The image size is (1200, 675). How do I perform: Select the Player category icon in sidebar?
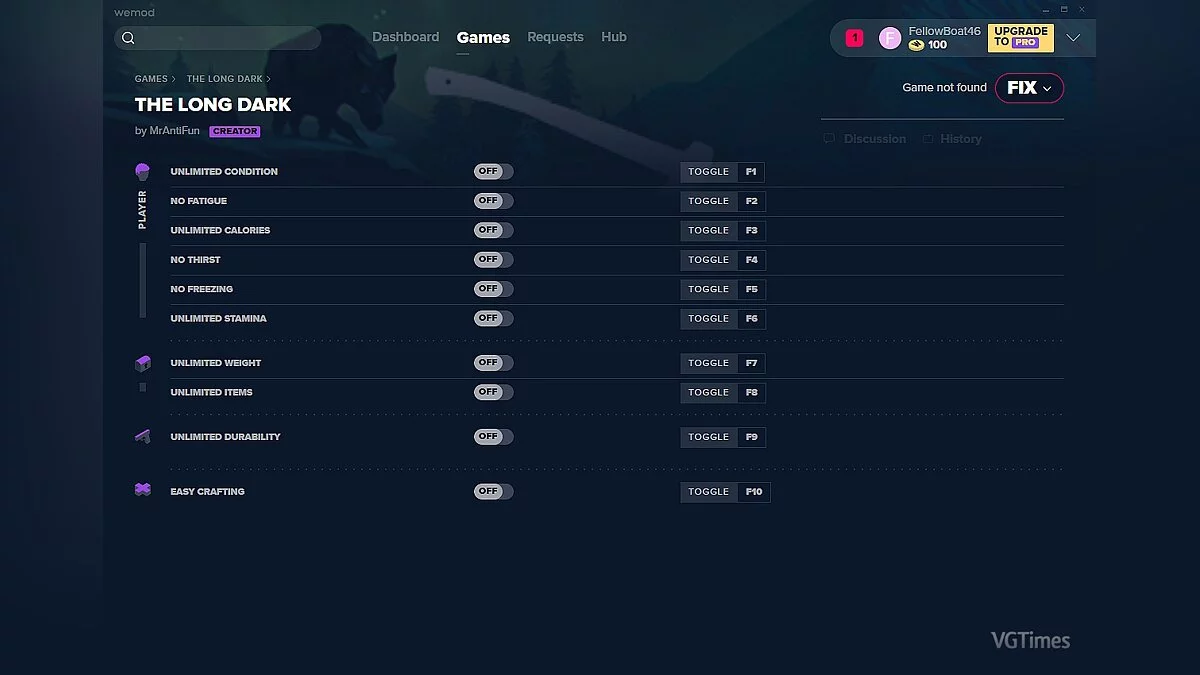point(143,170)
